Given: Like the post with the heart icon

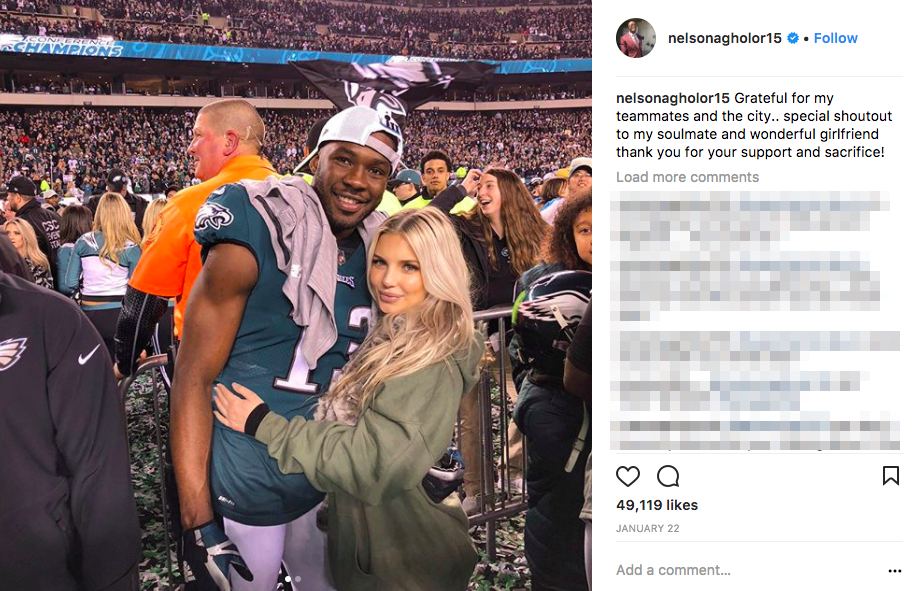Looking at the screenshot, I should [627, 476].
